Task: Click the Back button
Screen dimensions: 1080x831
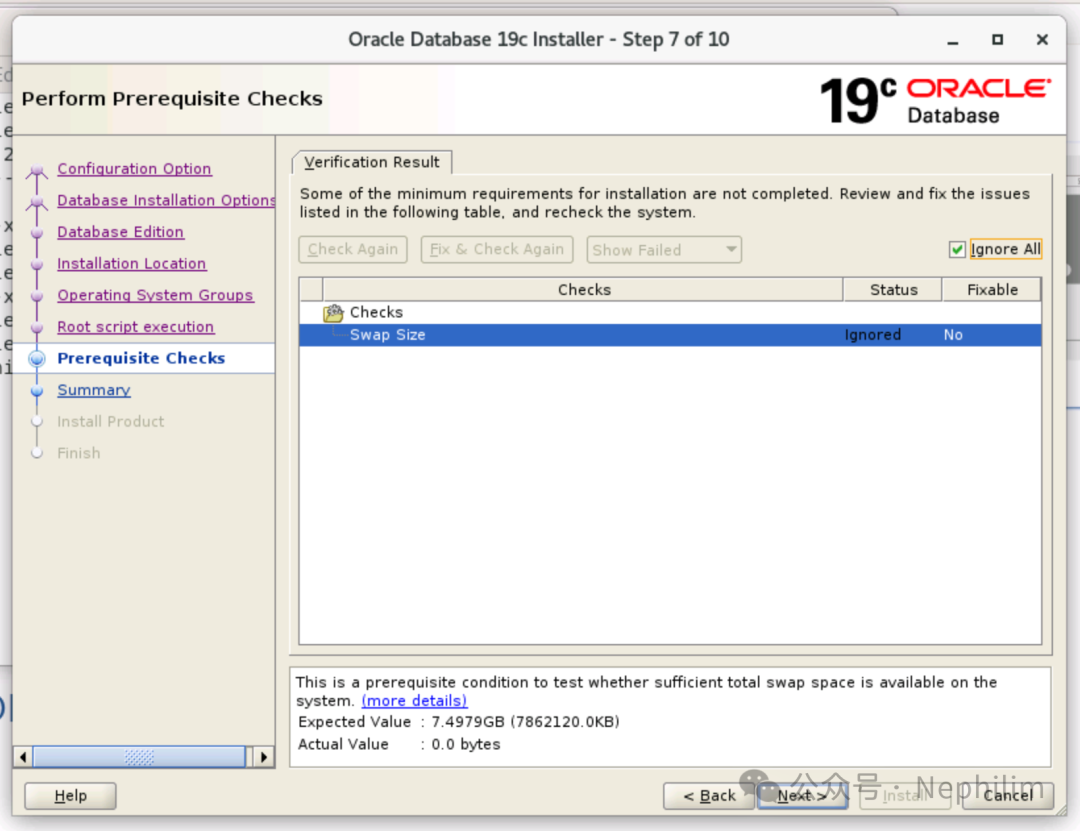Action: tap(709, 796)
